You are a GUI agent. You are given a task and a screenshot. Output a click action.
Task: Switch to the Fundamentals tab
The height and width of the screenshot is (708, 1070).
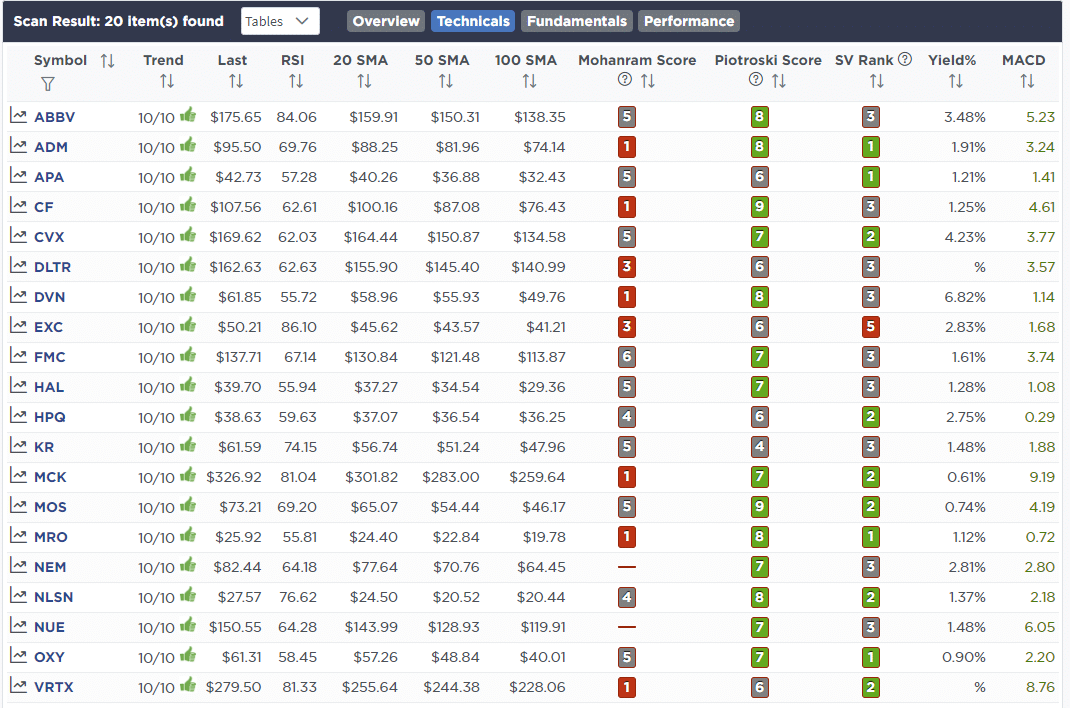(x=577, y=21)
